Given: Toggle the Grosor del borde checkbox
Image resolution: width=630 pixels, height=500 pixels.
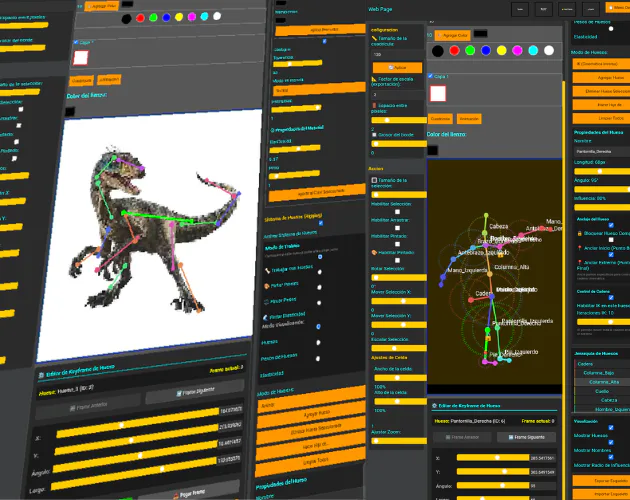Looking at the screenshot, I should [374, 135].
